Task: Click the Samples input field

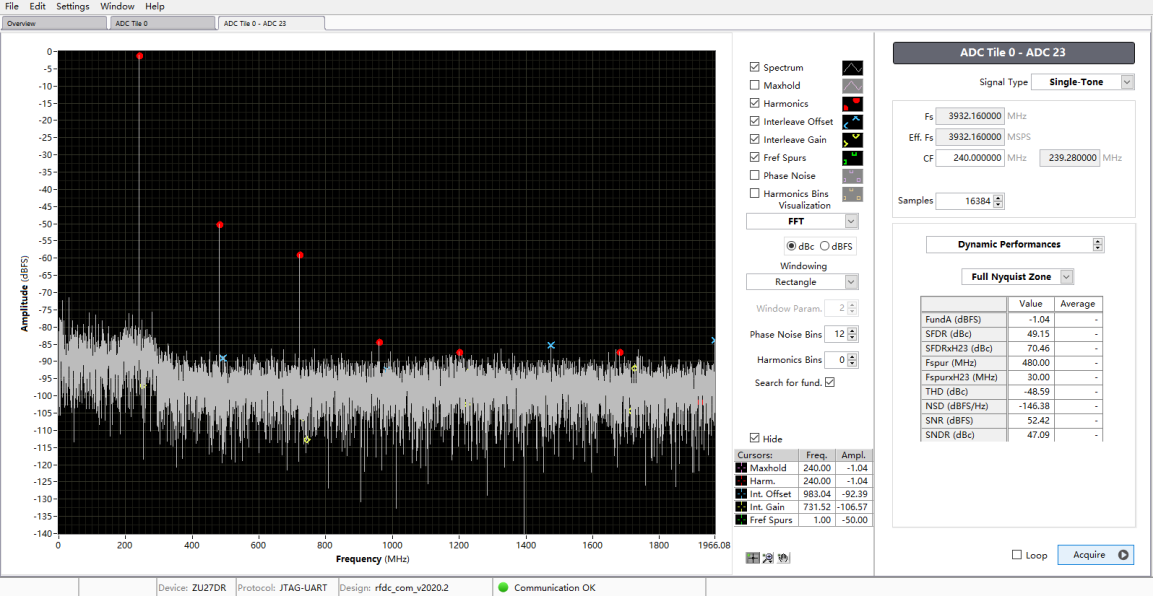Action: [x=963, y=201]
